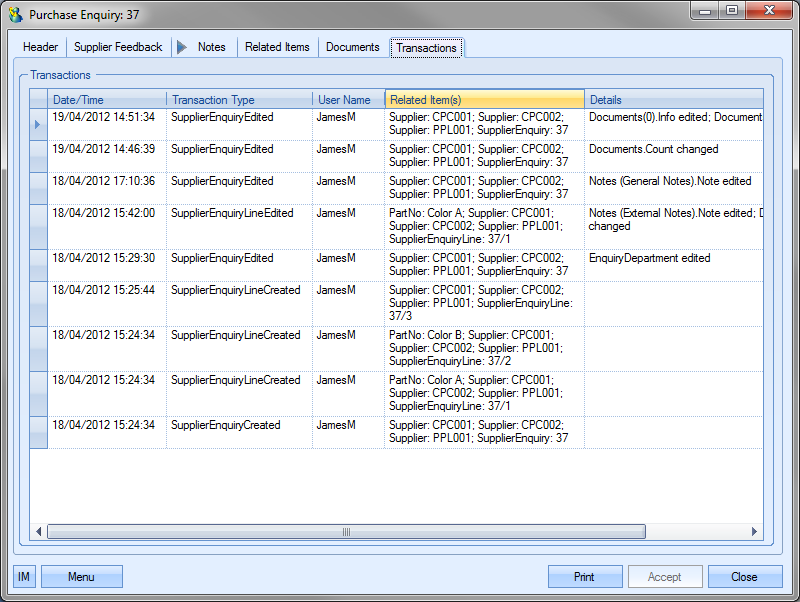Click the horizontal scrollbar right arrow
This screenshot has height=602, width=800.
coord(755,532)
